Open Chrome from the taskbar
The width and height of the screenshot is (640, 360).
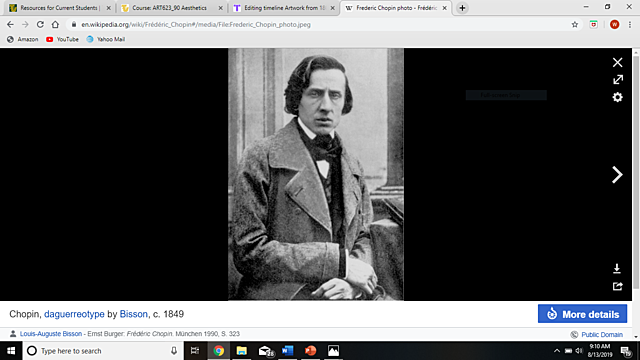tap(219, 351)
